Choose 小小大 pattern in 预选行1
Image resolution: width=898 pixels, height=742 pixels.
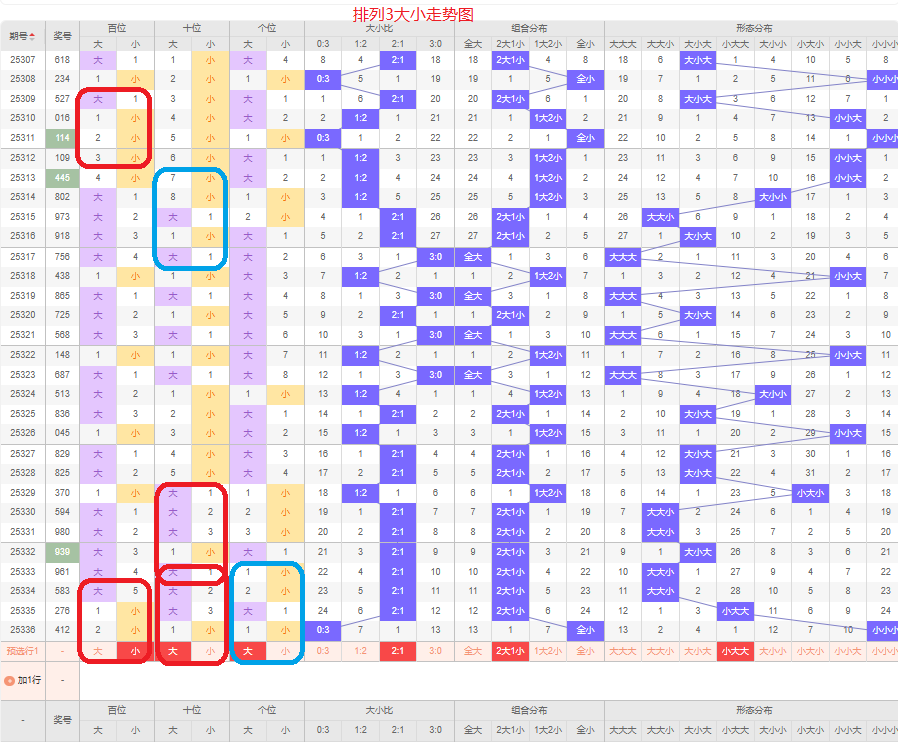point(848,651)
